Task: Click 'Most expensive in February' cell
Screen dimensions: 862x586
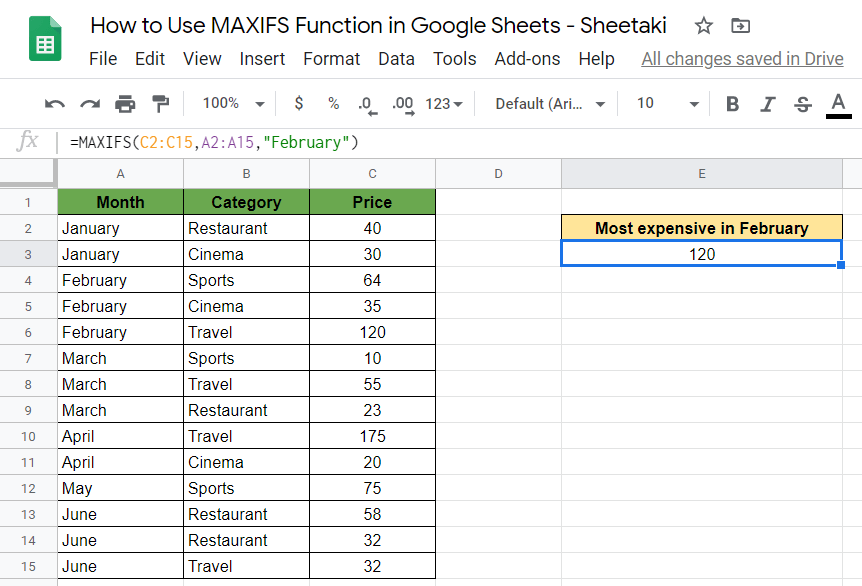Action: pyautogui.click(x=702, y=228)
